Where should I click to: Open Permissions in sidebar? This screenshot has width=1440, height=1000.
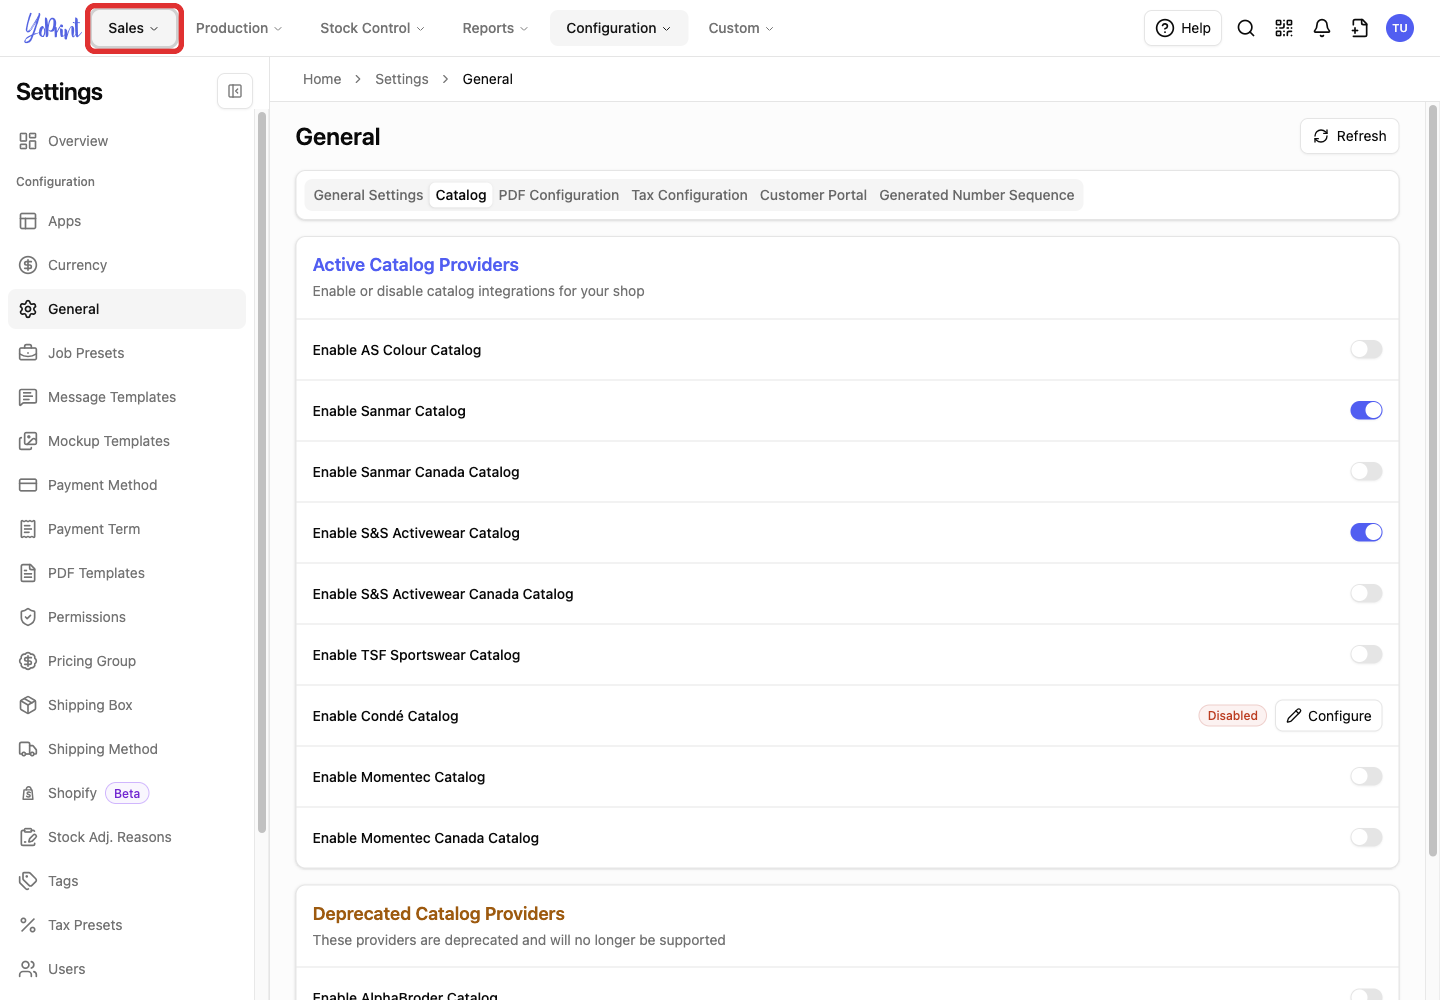(x=127, y=617)
